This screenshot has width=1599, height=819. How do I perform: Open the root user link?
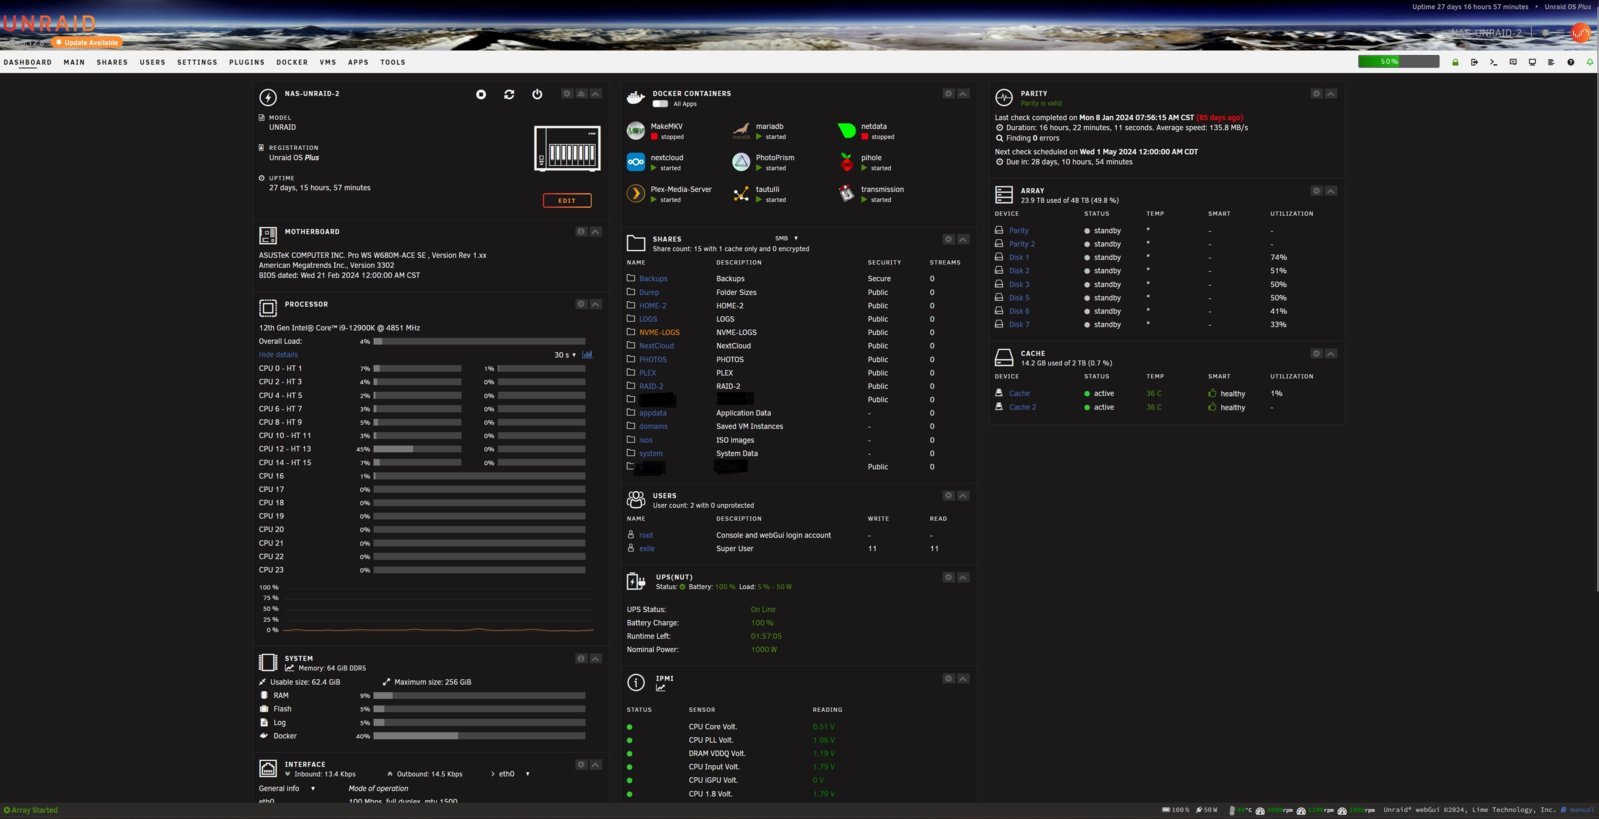click(646, 535)
